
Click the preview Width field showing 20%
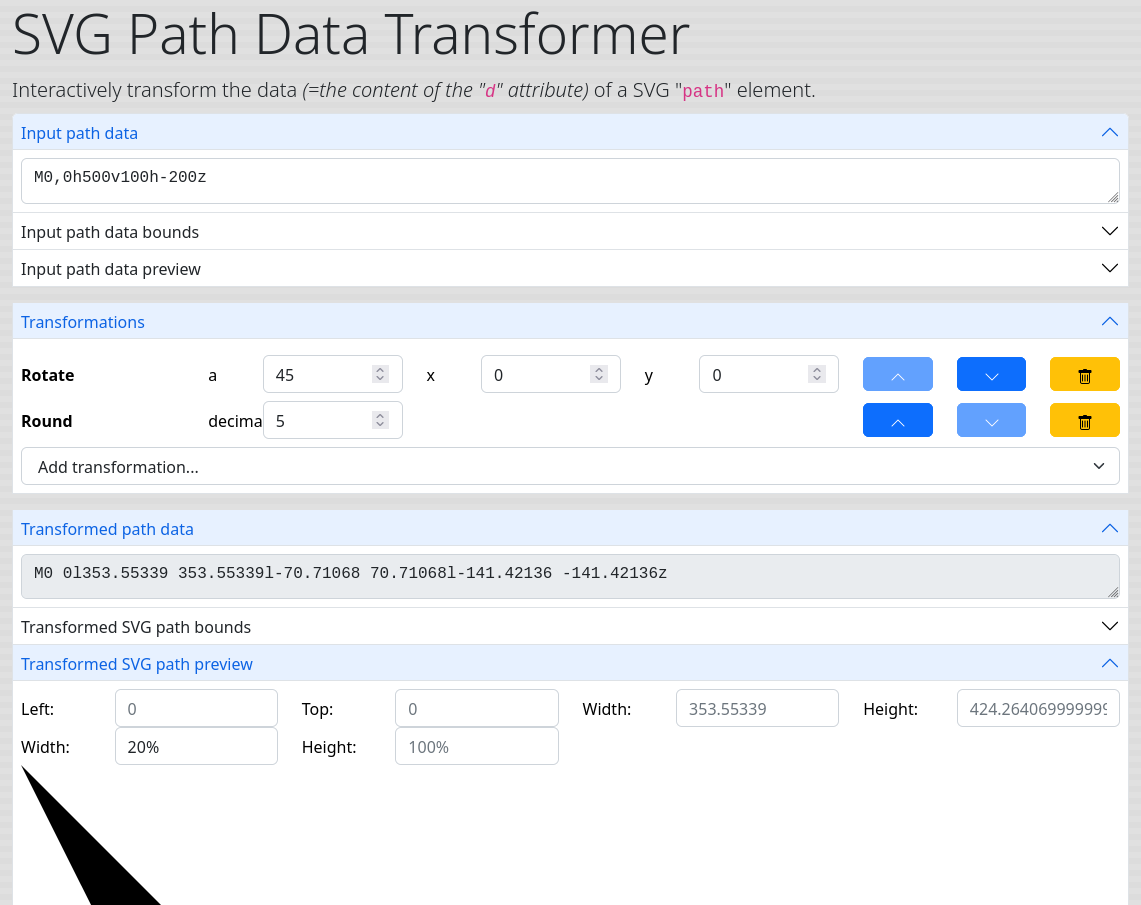tap(196, 746)
